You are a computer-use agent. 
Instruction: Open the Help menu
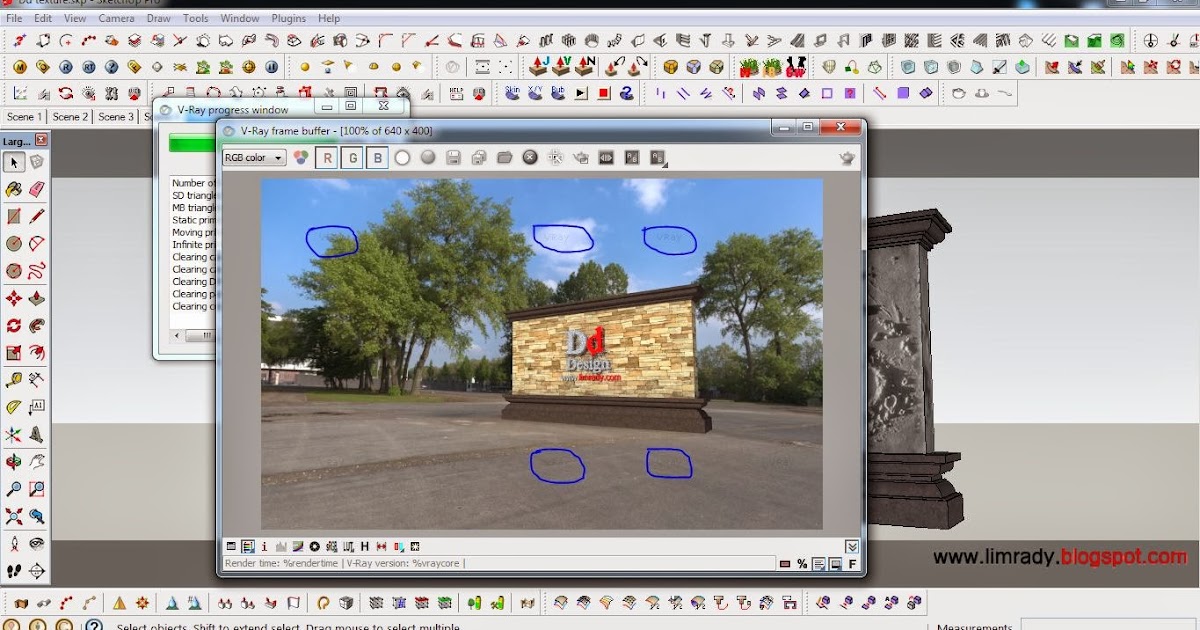coord(329,18)
